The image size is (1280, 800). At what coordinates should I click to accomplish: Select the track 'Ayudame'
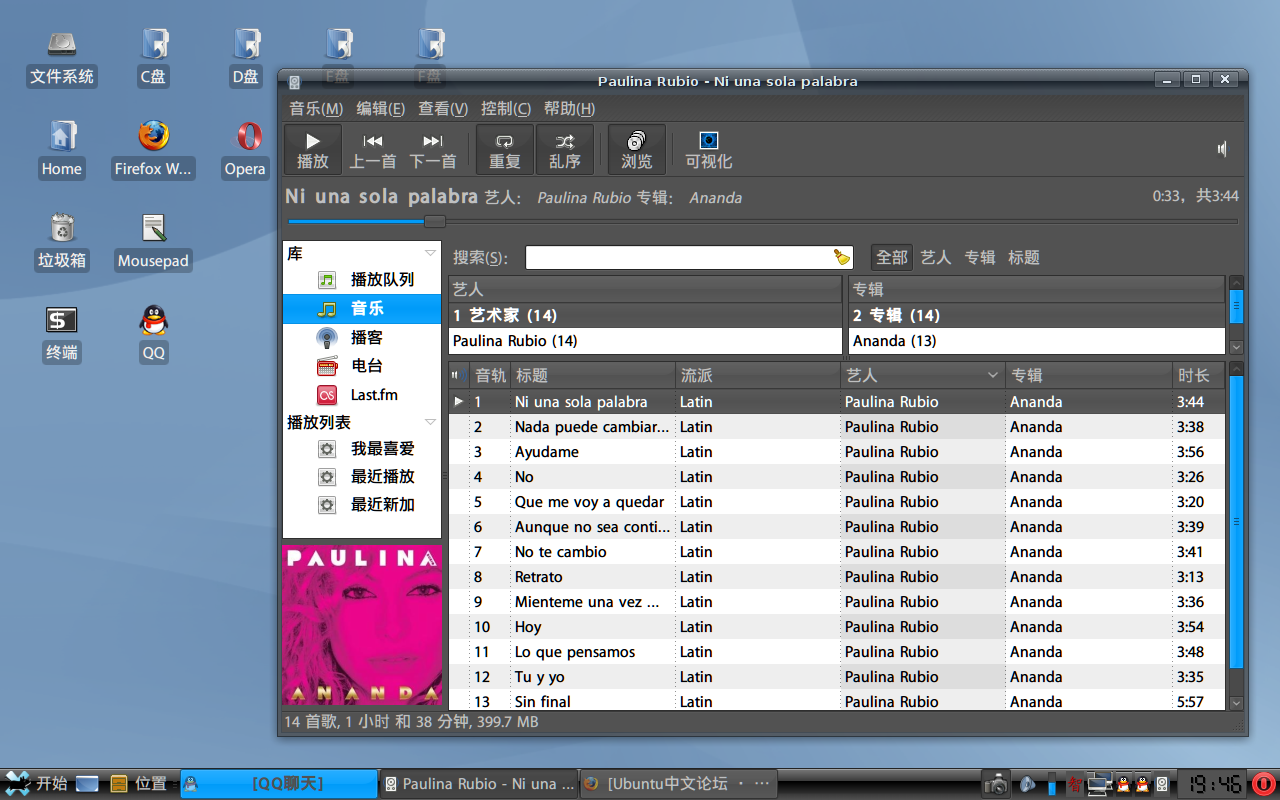(837, 452)
